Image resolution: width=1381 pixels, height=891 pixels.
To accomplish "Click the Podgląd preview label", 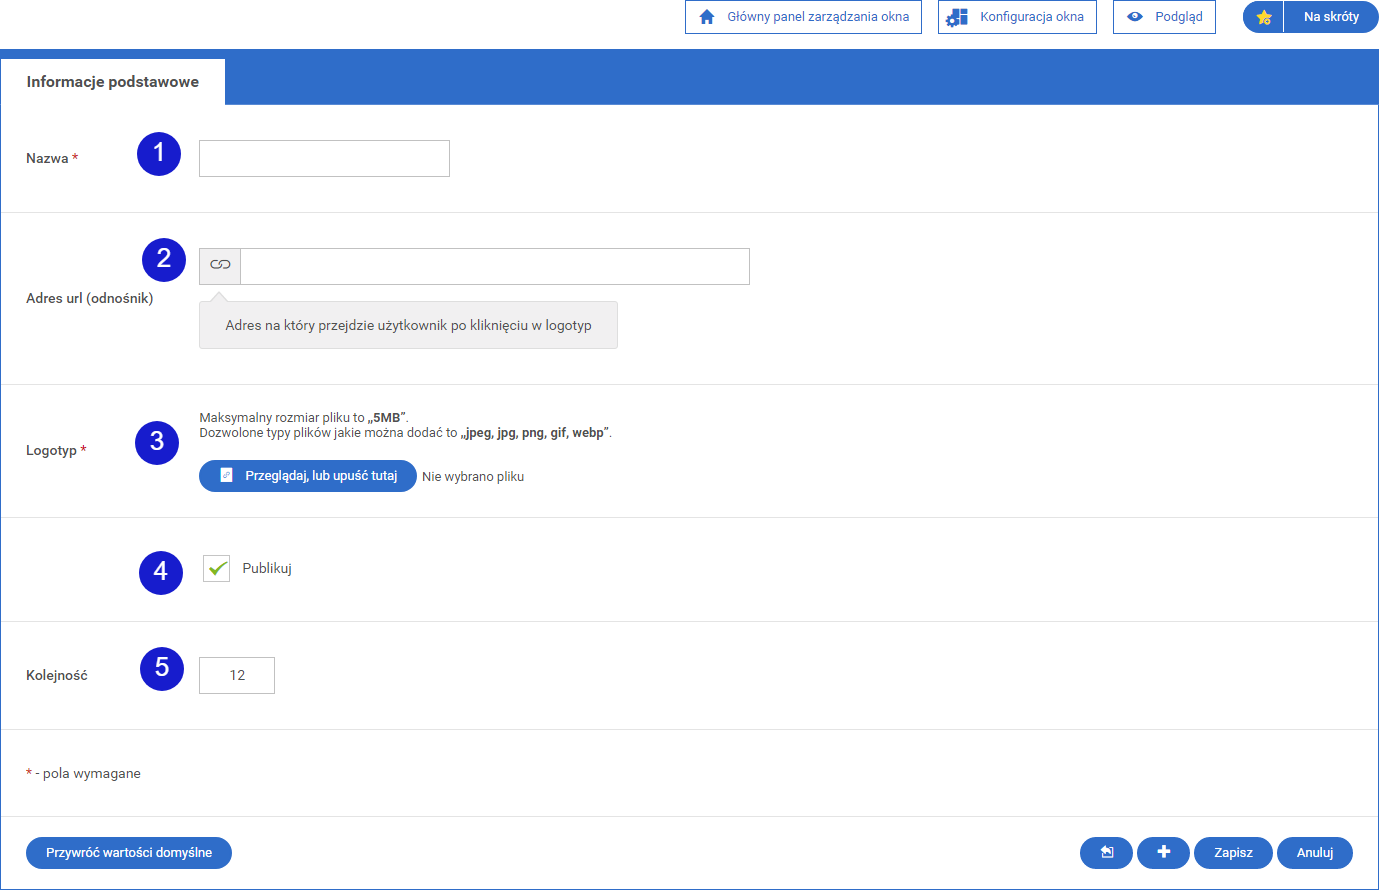I will point(1178,17).
